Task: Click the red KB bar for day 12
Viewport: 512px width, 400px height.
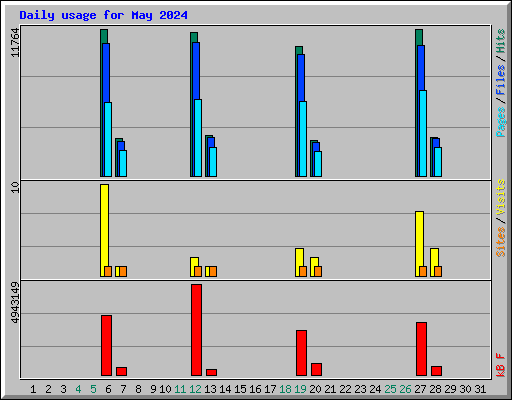Action: (196, 330)
